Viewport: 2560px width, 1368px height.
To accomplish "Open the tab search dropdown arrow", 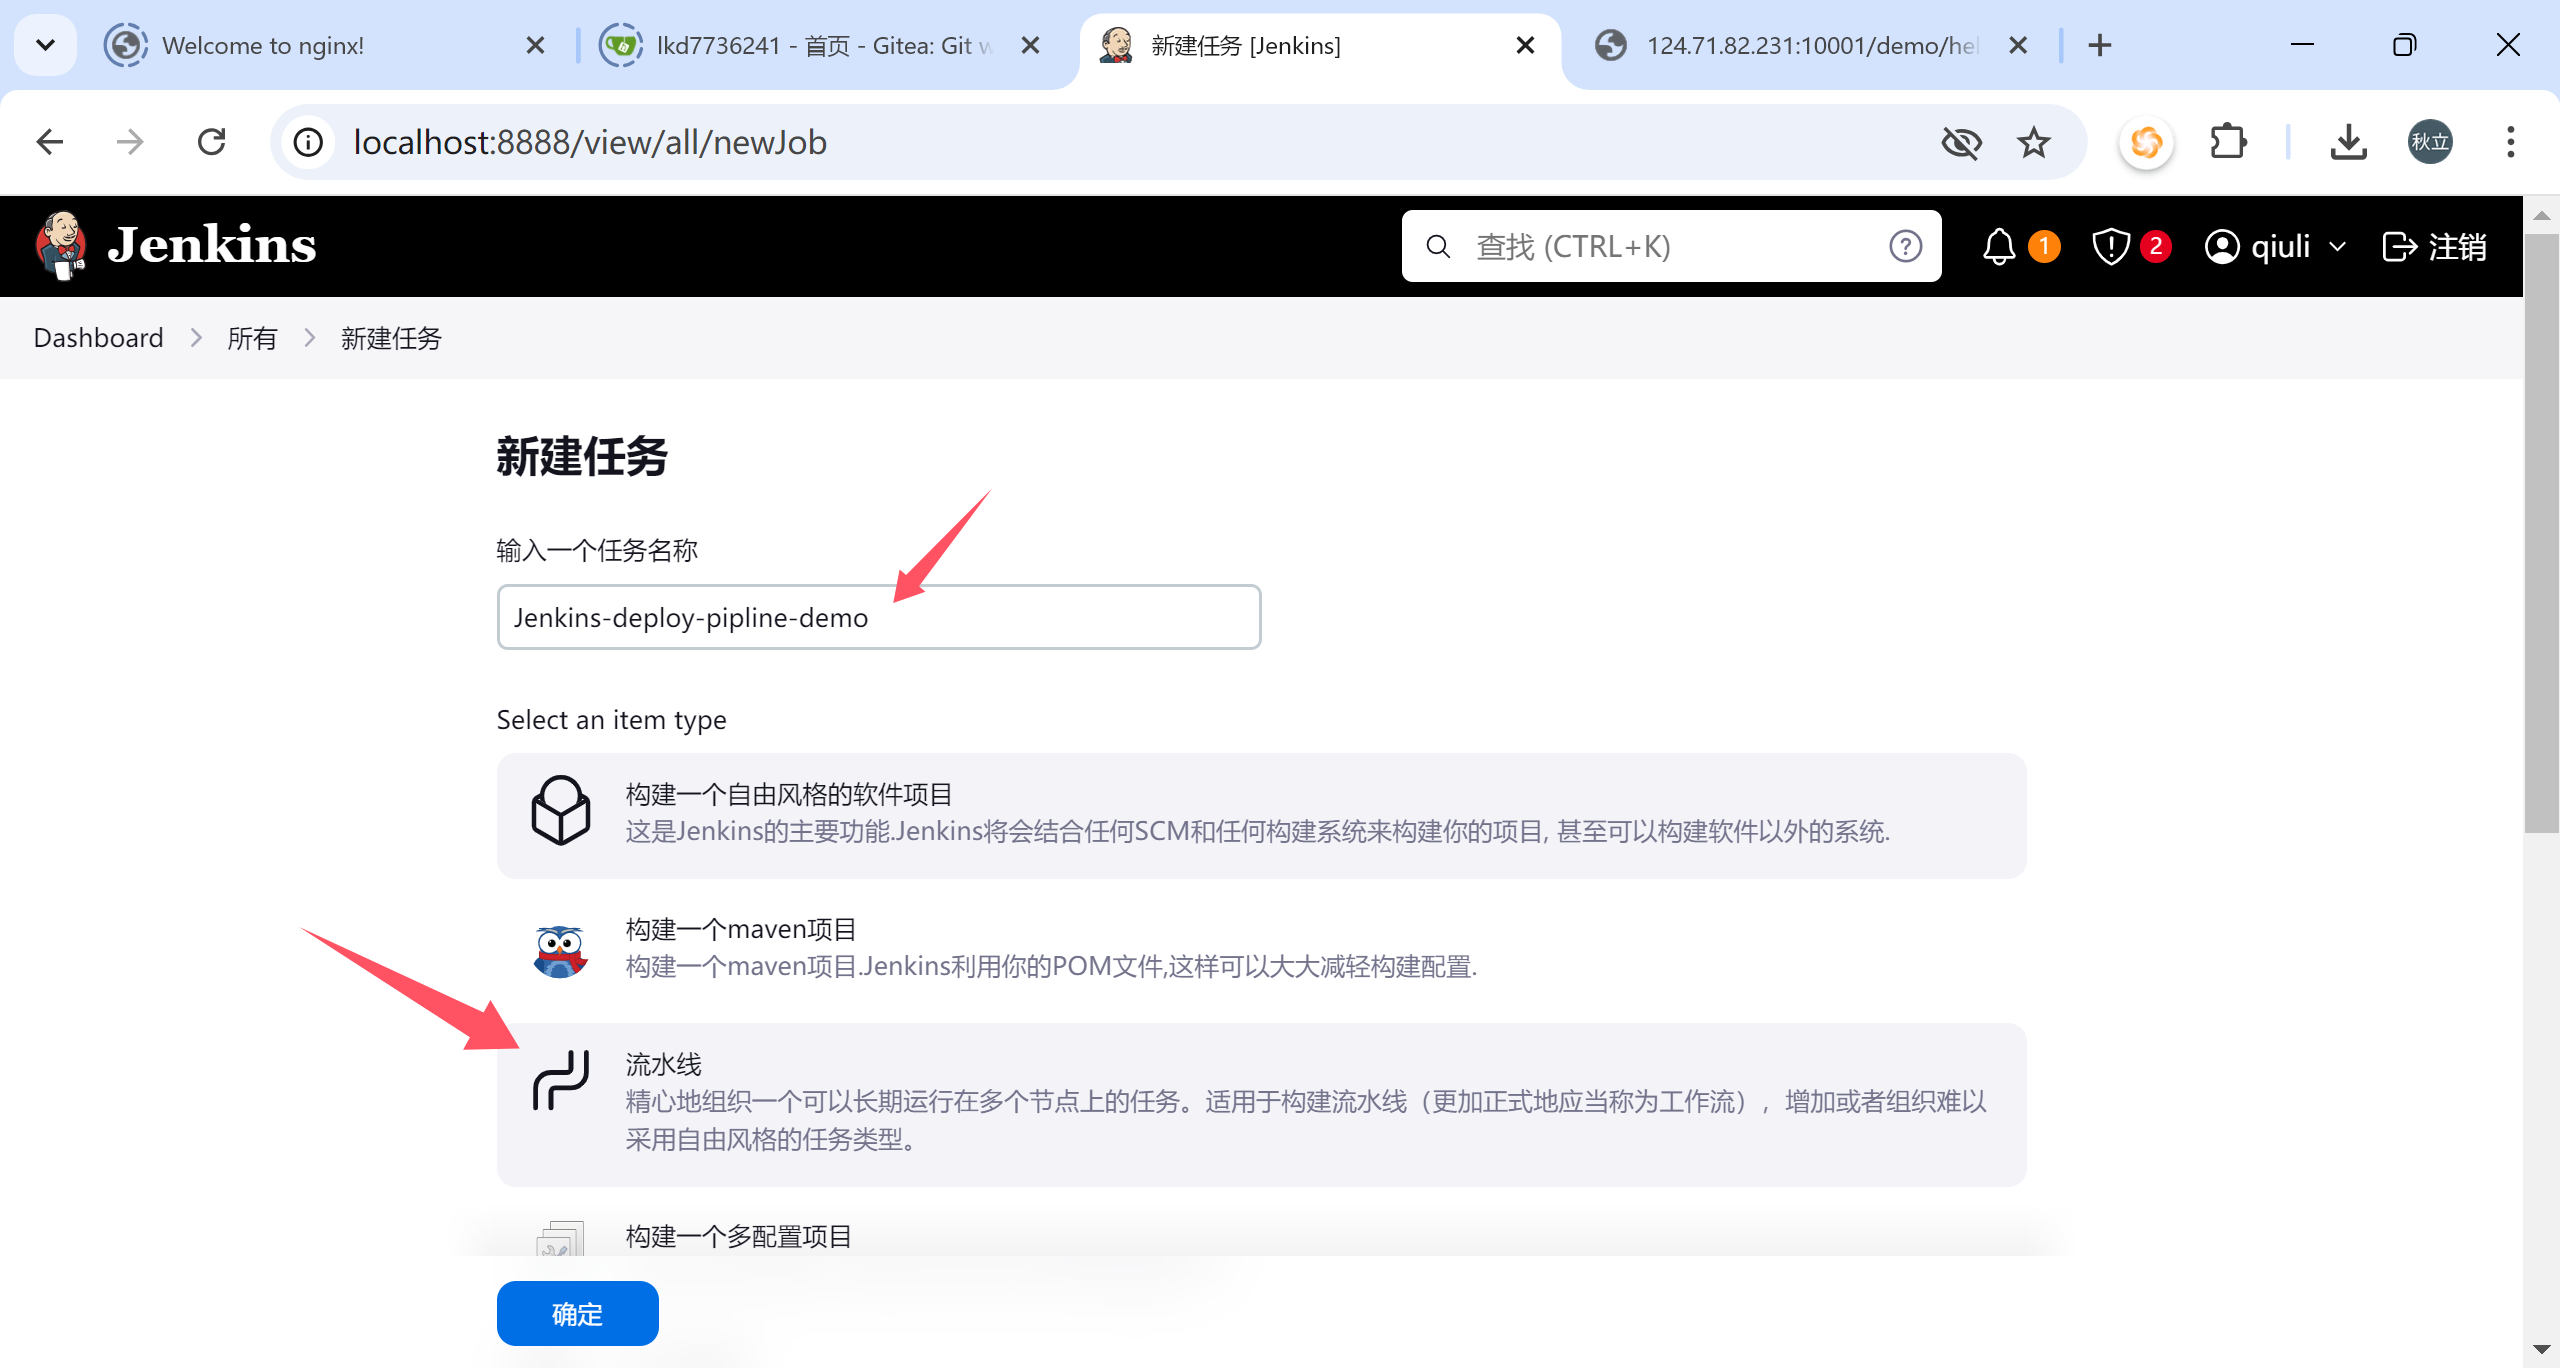I will 45,45.
